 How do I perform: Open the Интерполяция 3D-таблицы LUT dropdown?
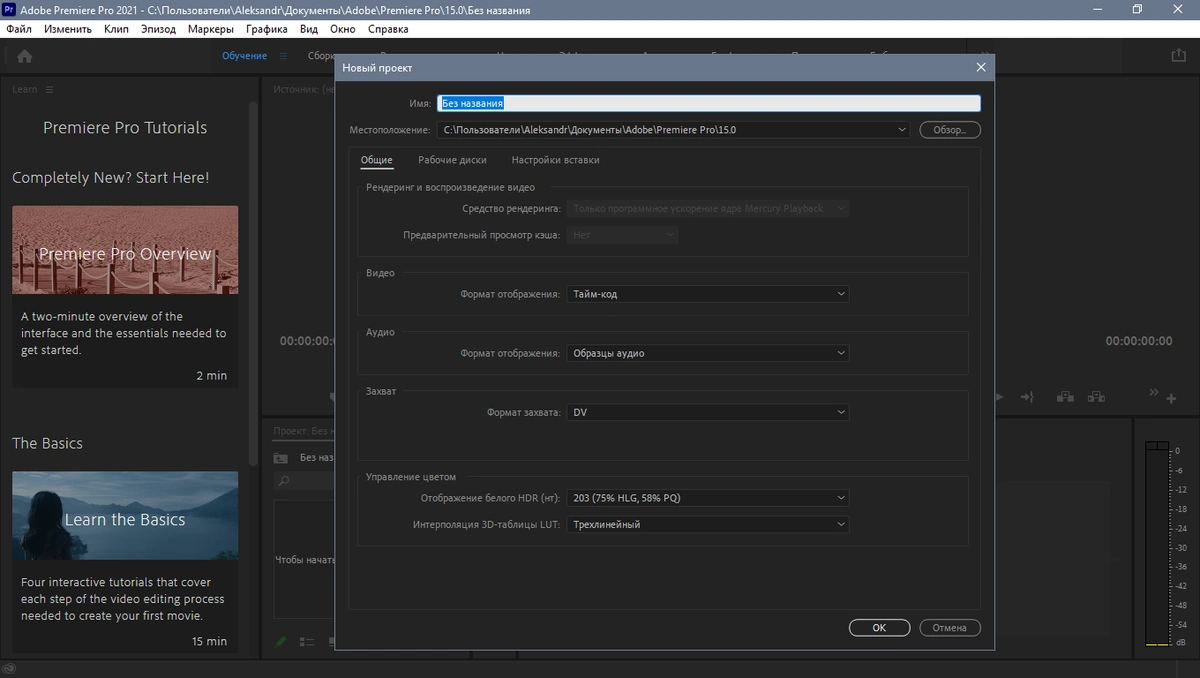708,524
